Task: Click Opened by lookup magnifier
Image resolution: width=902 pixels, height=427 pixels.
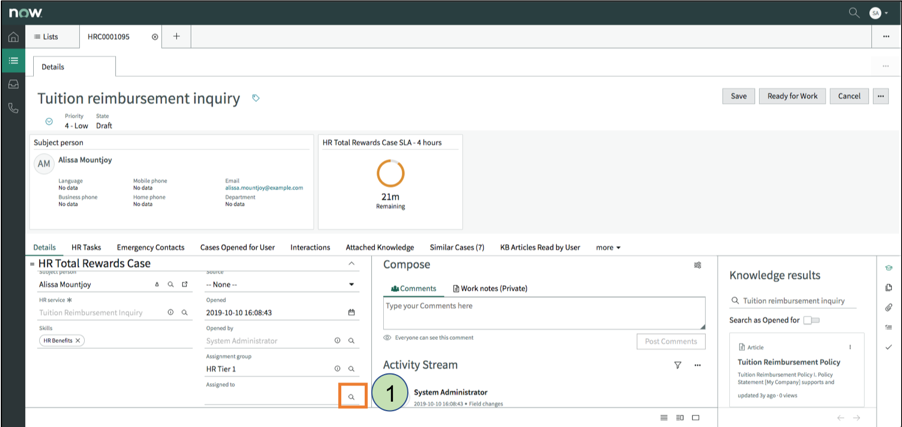Action: (x=351, y=341)
